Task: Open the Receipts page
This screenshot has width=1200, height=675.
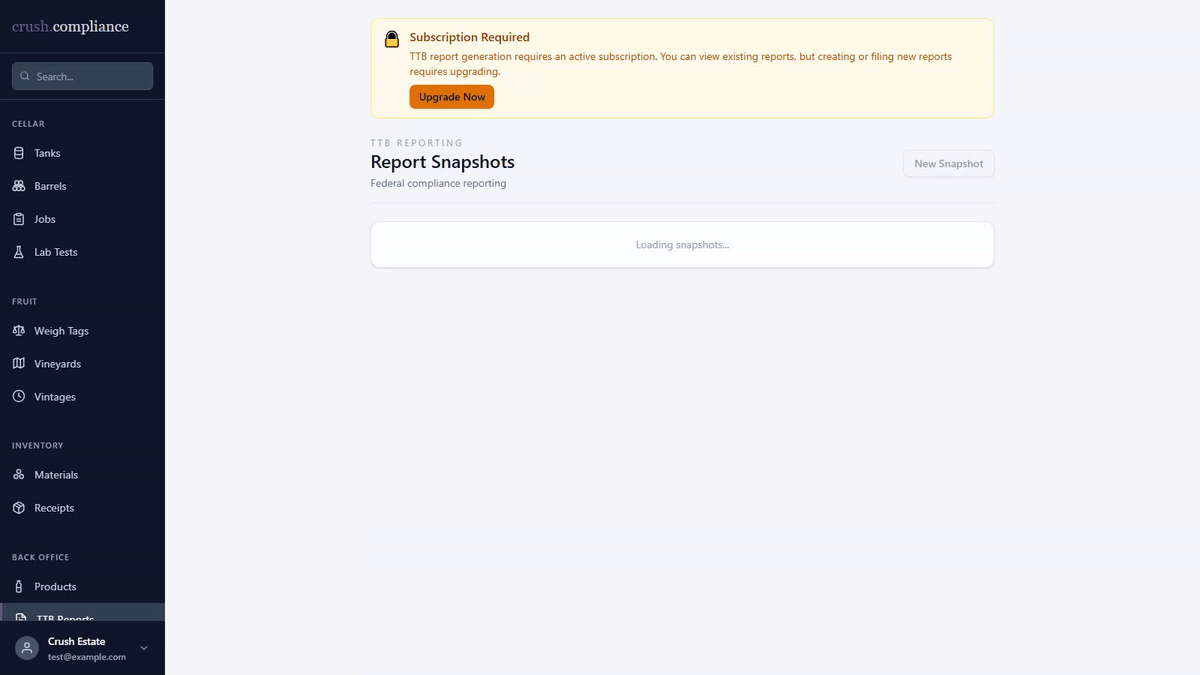Action: [x=82, y=508]
